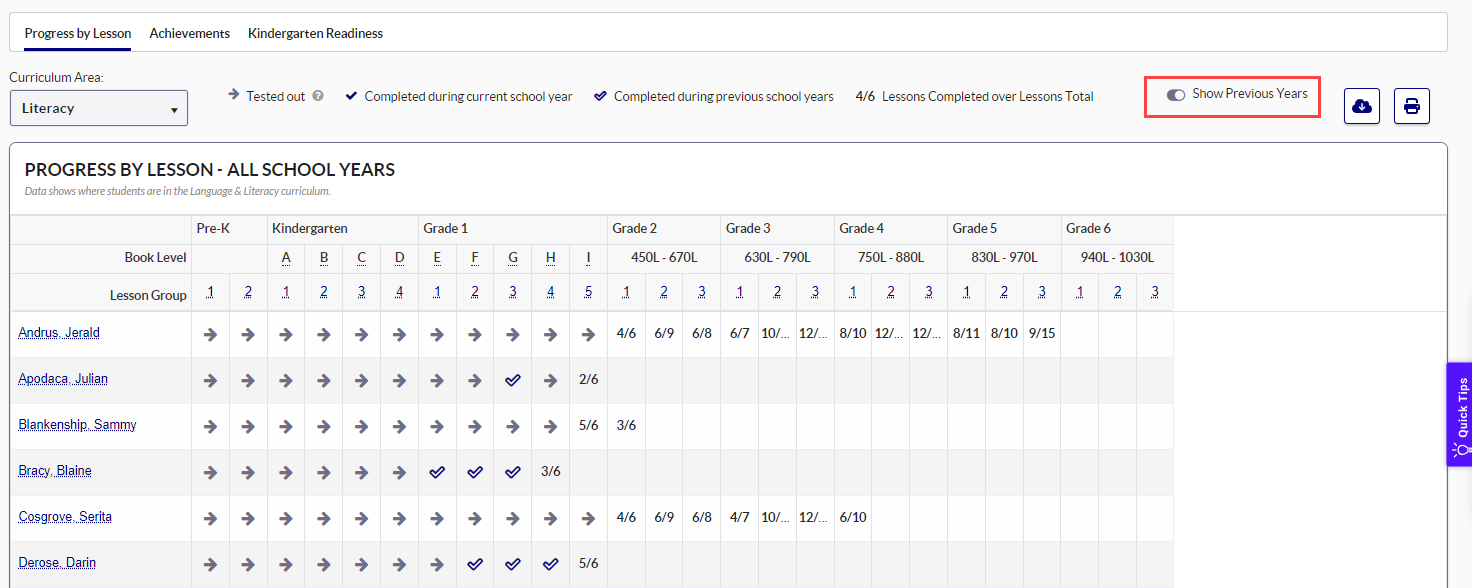Click the checkmark under column H for Derose Darin
This screenshot has width=1472, height=588.
(551, 564)
